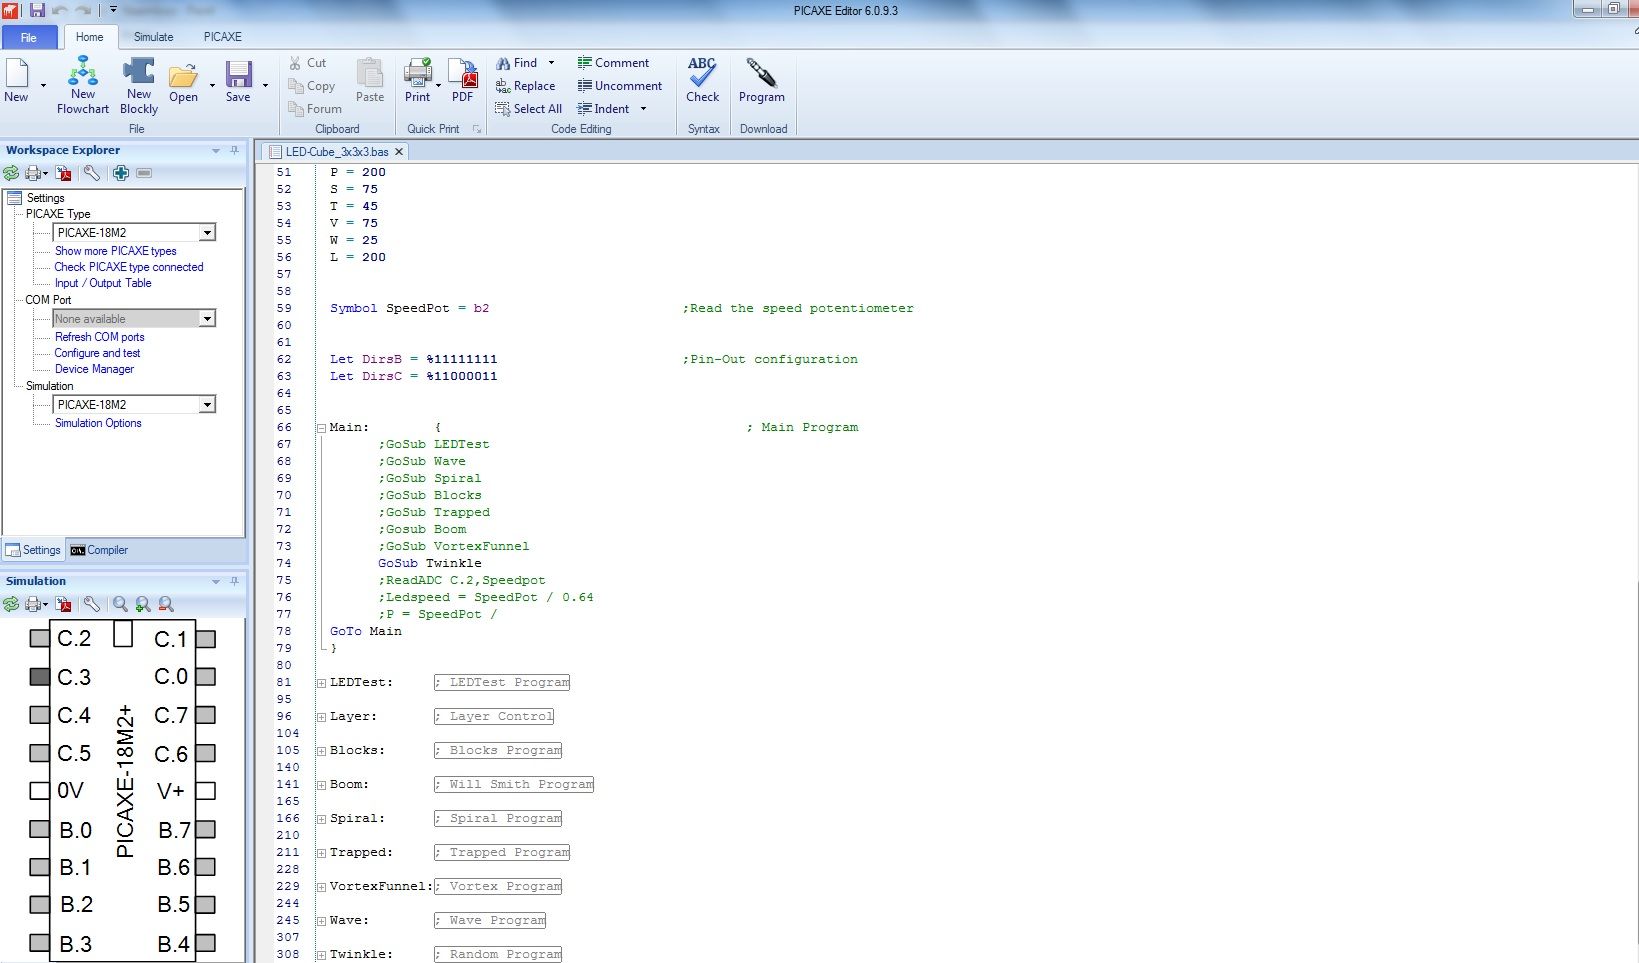
Task: Click the New Flowchart icon
Action: (x=82, y=73)
